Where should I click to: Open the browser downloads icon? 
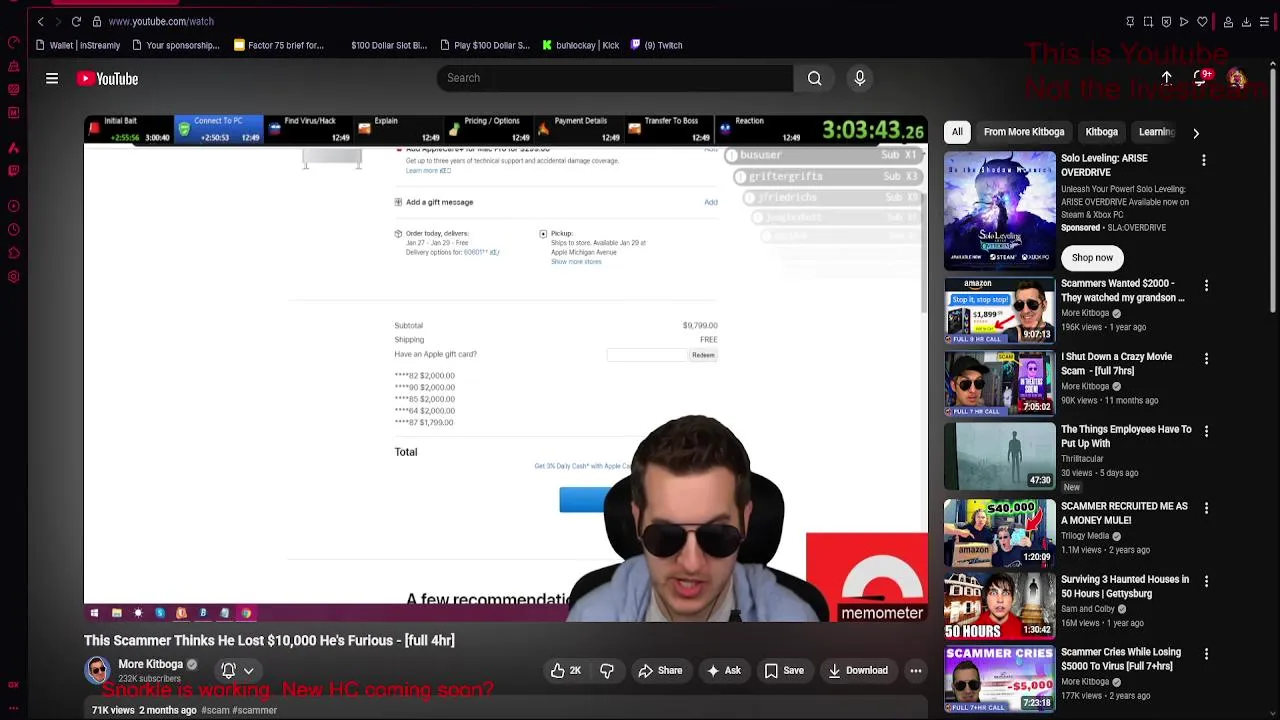(1246, 21)
